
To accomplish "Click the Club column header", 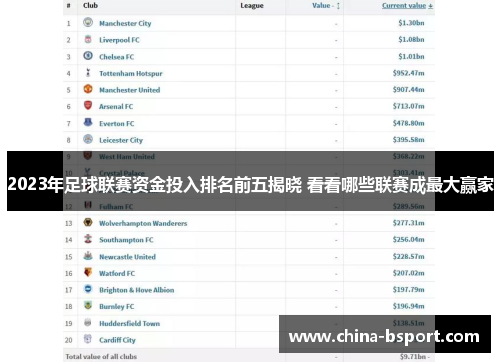I will [x=90, y=5].
